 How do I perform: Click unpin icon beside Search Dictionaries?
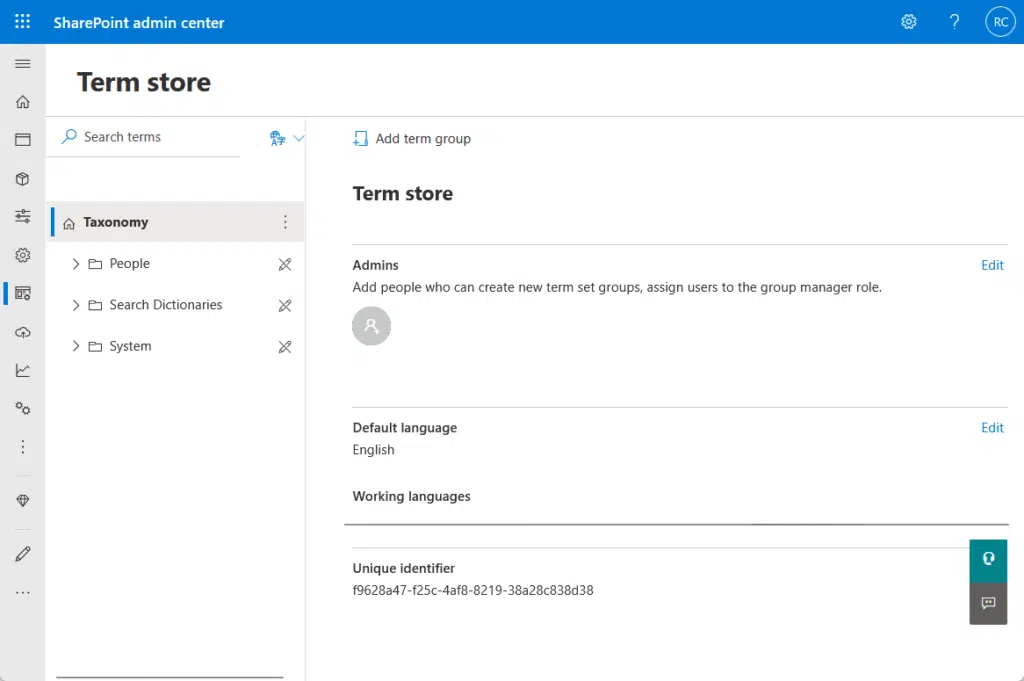tap(285, 305)
